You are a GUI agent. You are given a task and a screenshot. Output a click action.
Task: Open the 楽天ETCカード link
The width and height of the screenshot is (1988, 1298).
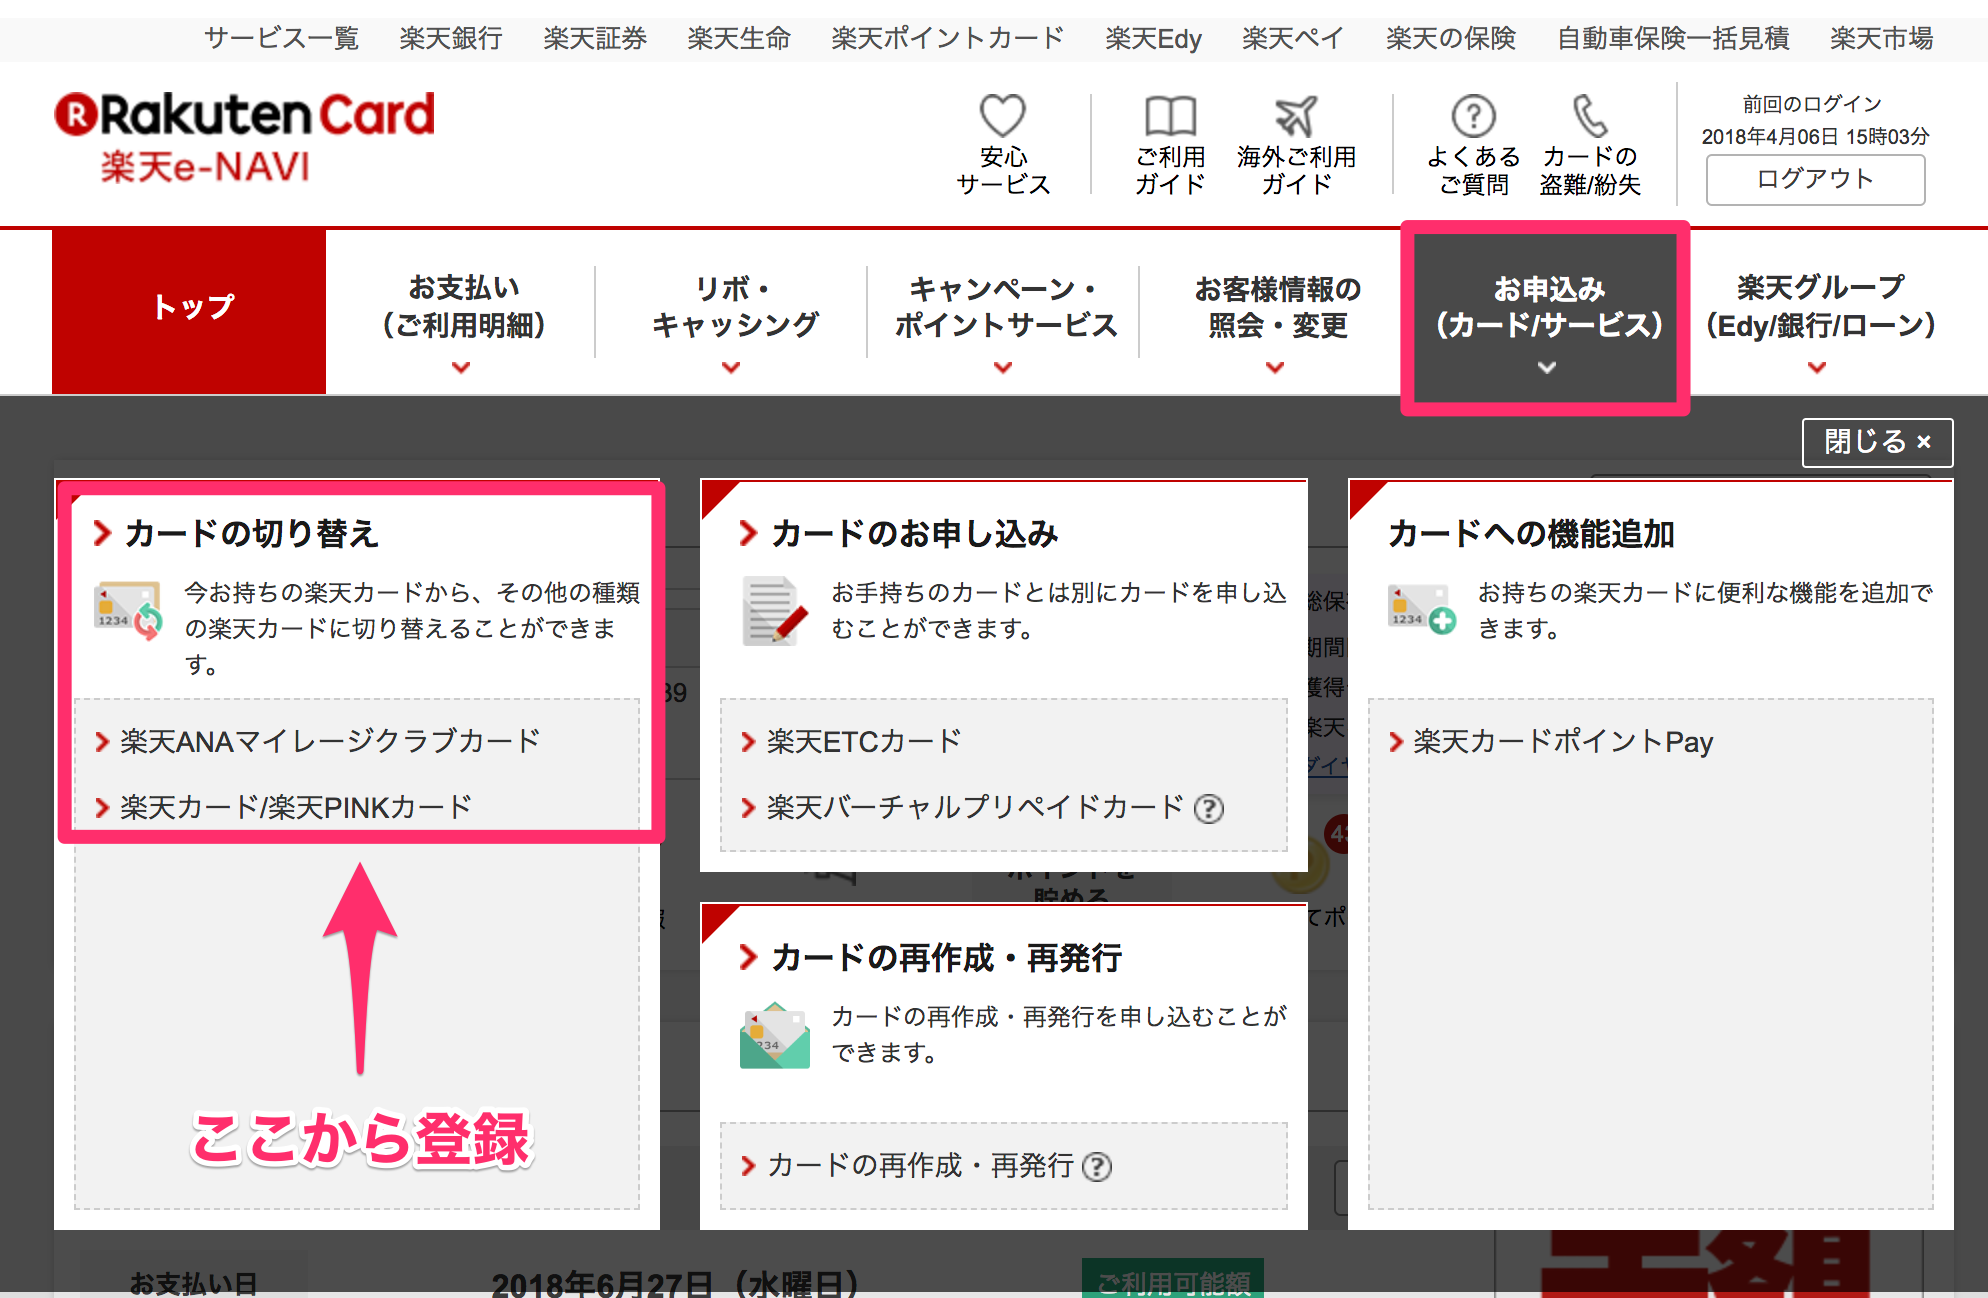click(x=863, y=741)
